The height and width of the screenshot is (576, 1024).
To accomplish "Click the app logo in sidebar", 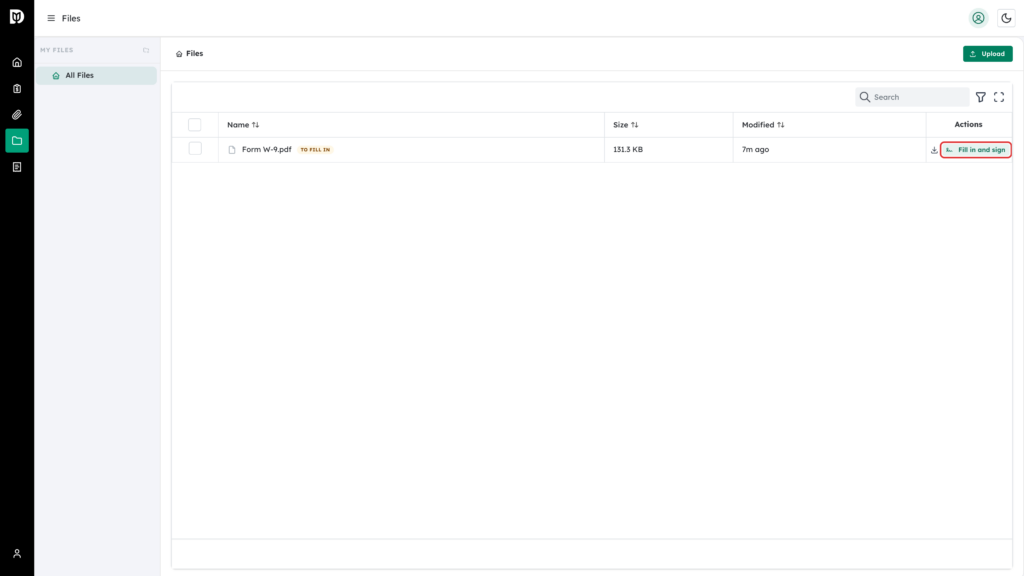I will (x=17, y=17).
